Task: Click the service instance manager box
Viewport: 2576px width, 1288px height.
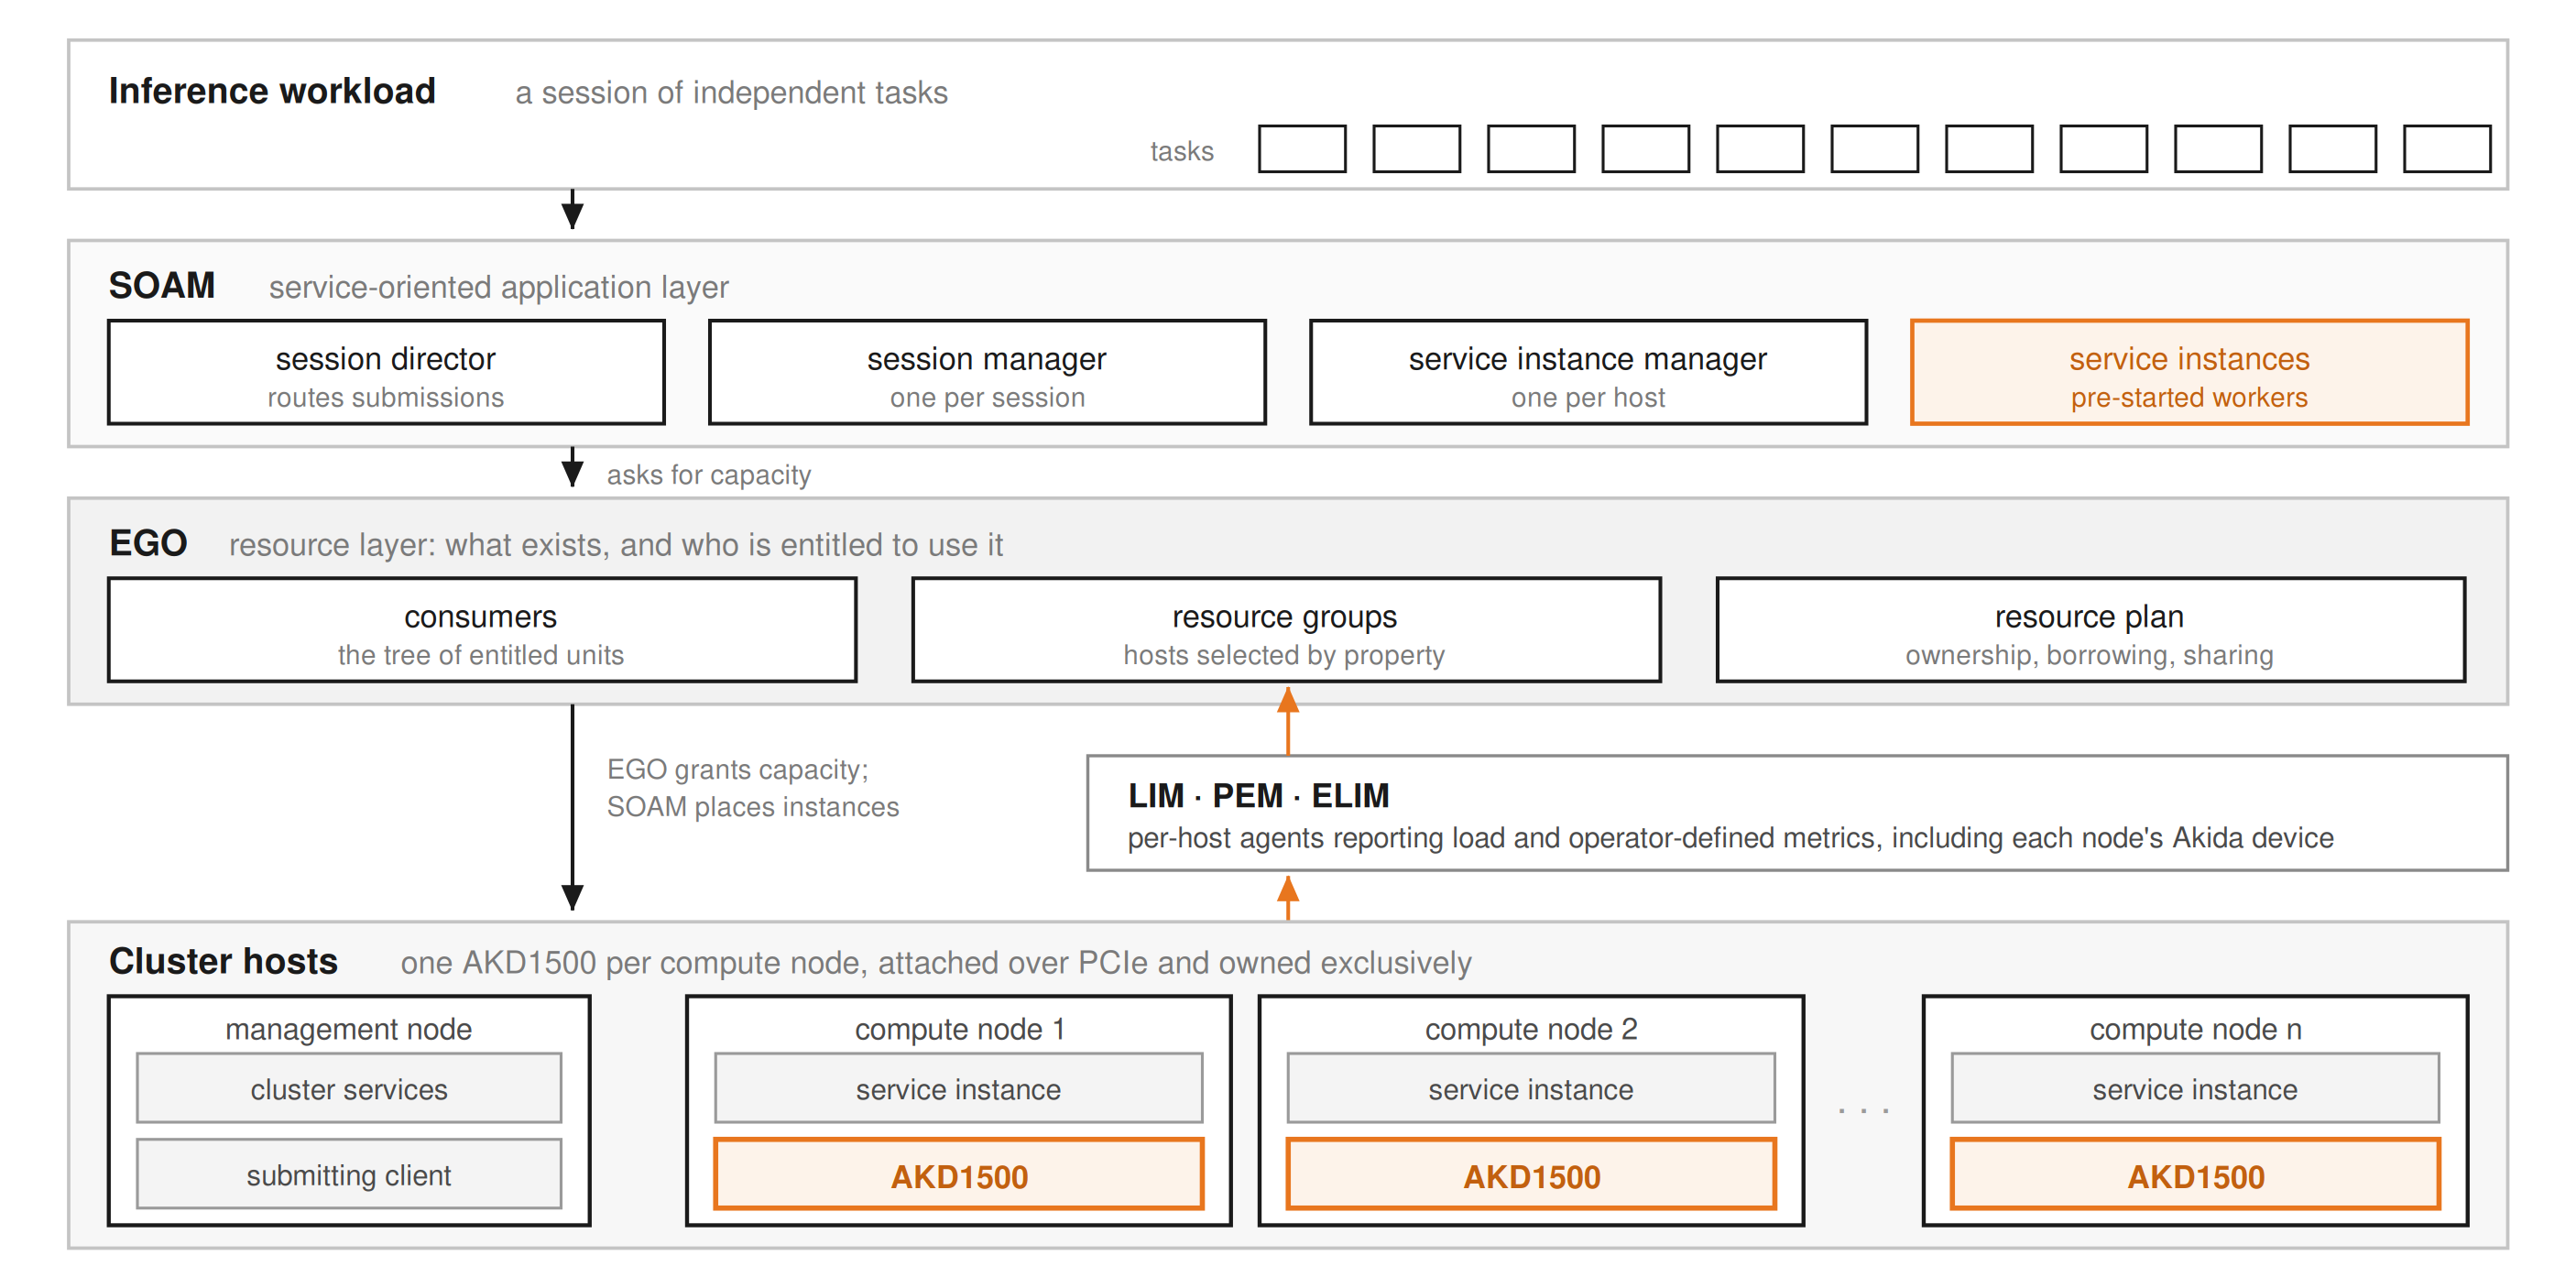Action: click(1588, 372)
